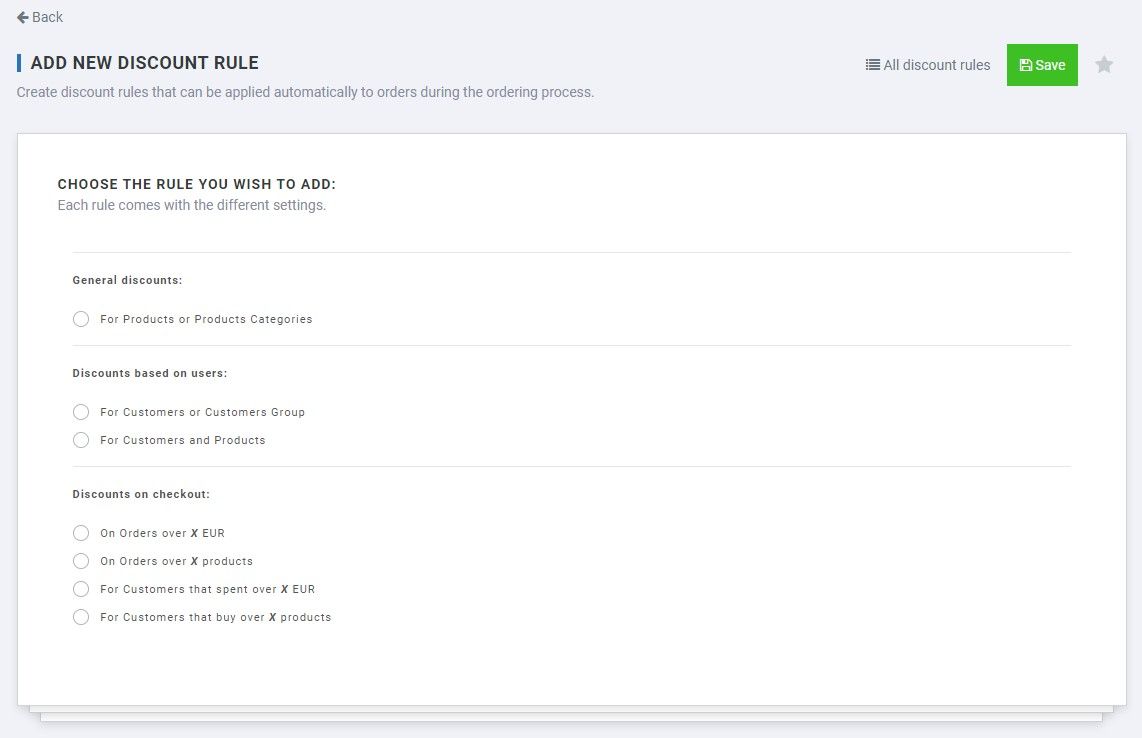
Task: Save the new discount rule
Action: (1042, 65)
